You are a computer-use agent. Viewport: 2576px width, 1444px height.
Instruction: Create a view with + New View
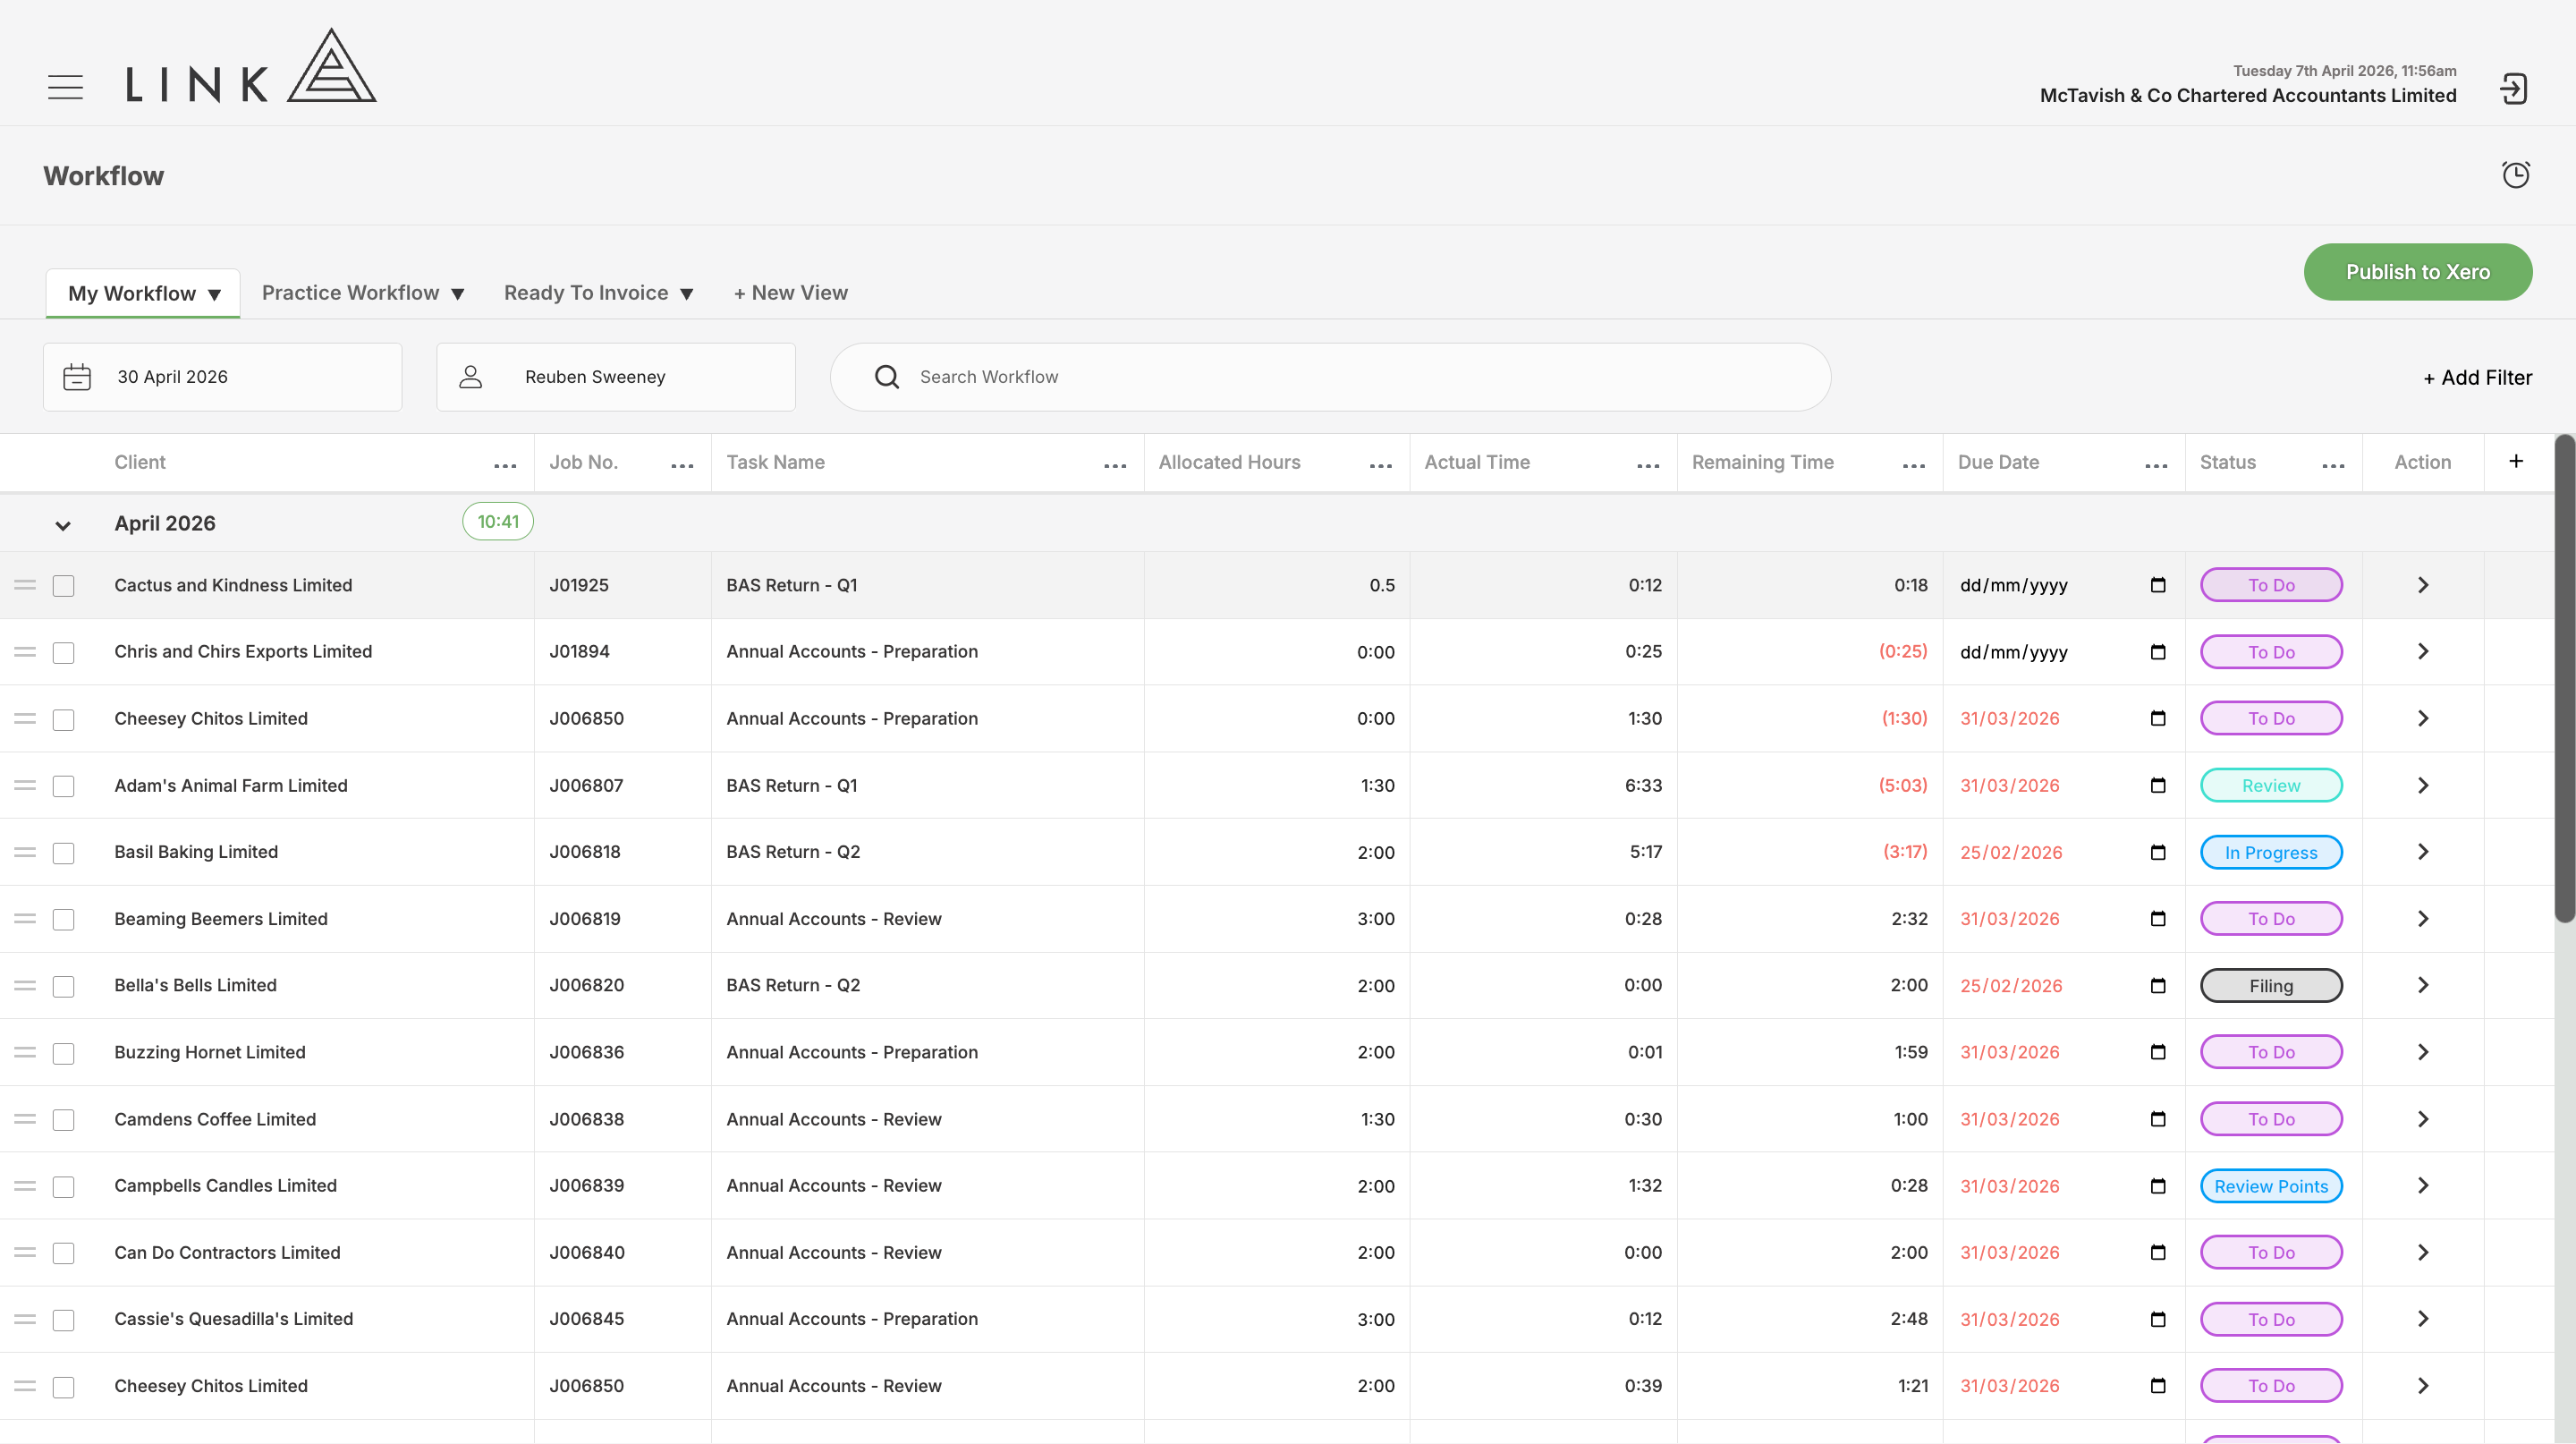coord(790,293)
